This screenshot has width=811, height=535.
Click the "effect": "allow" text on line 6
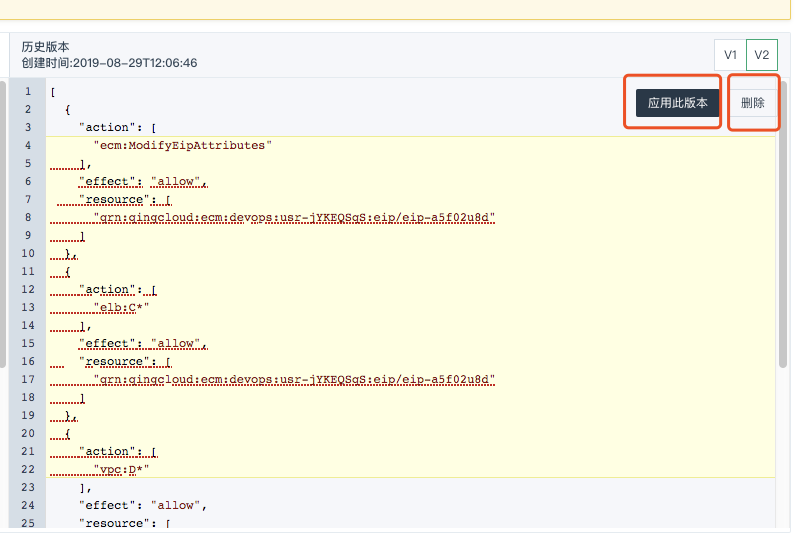pos(141,182)
